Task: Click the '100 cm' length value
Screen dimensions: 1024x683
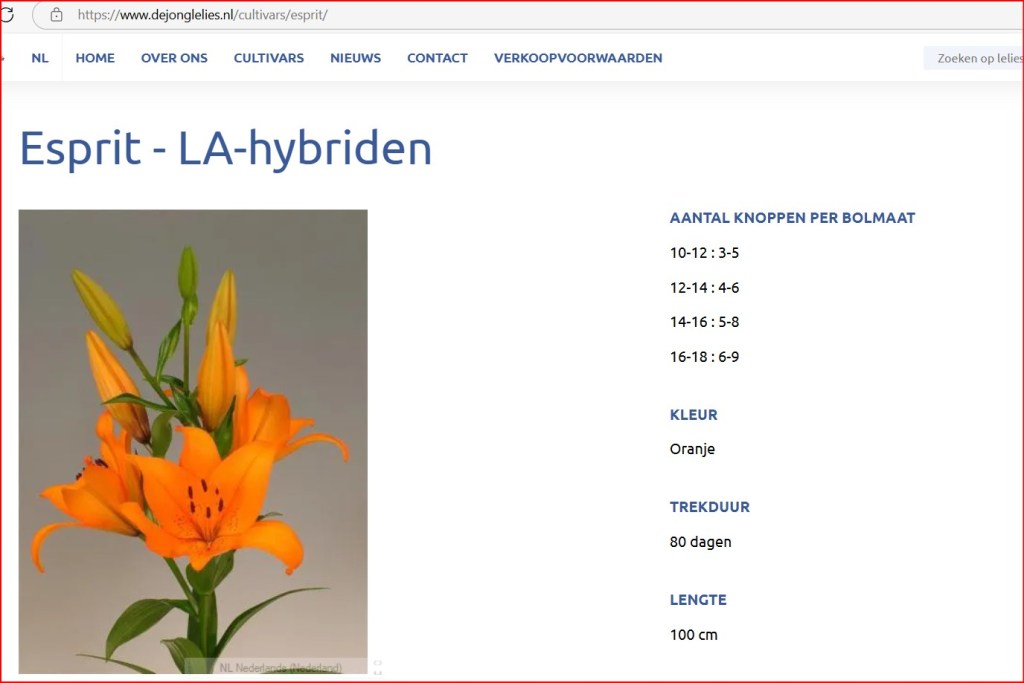Action: [693, 635]
